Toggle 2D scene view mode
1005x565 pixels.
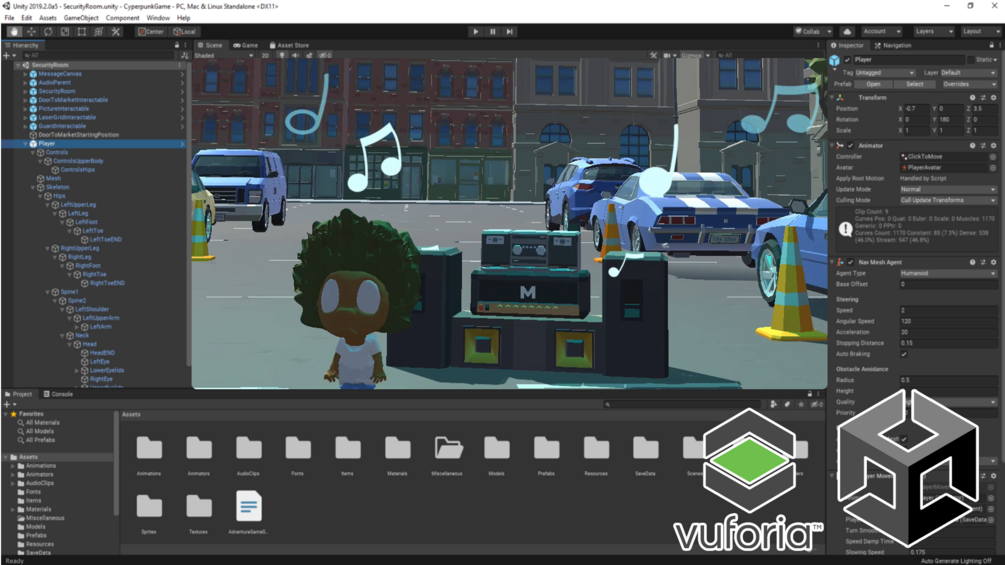[265, 55]
